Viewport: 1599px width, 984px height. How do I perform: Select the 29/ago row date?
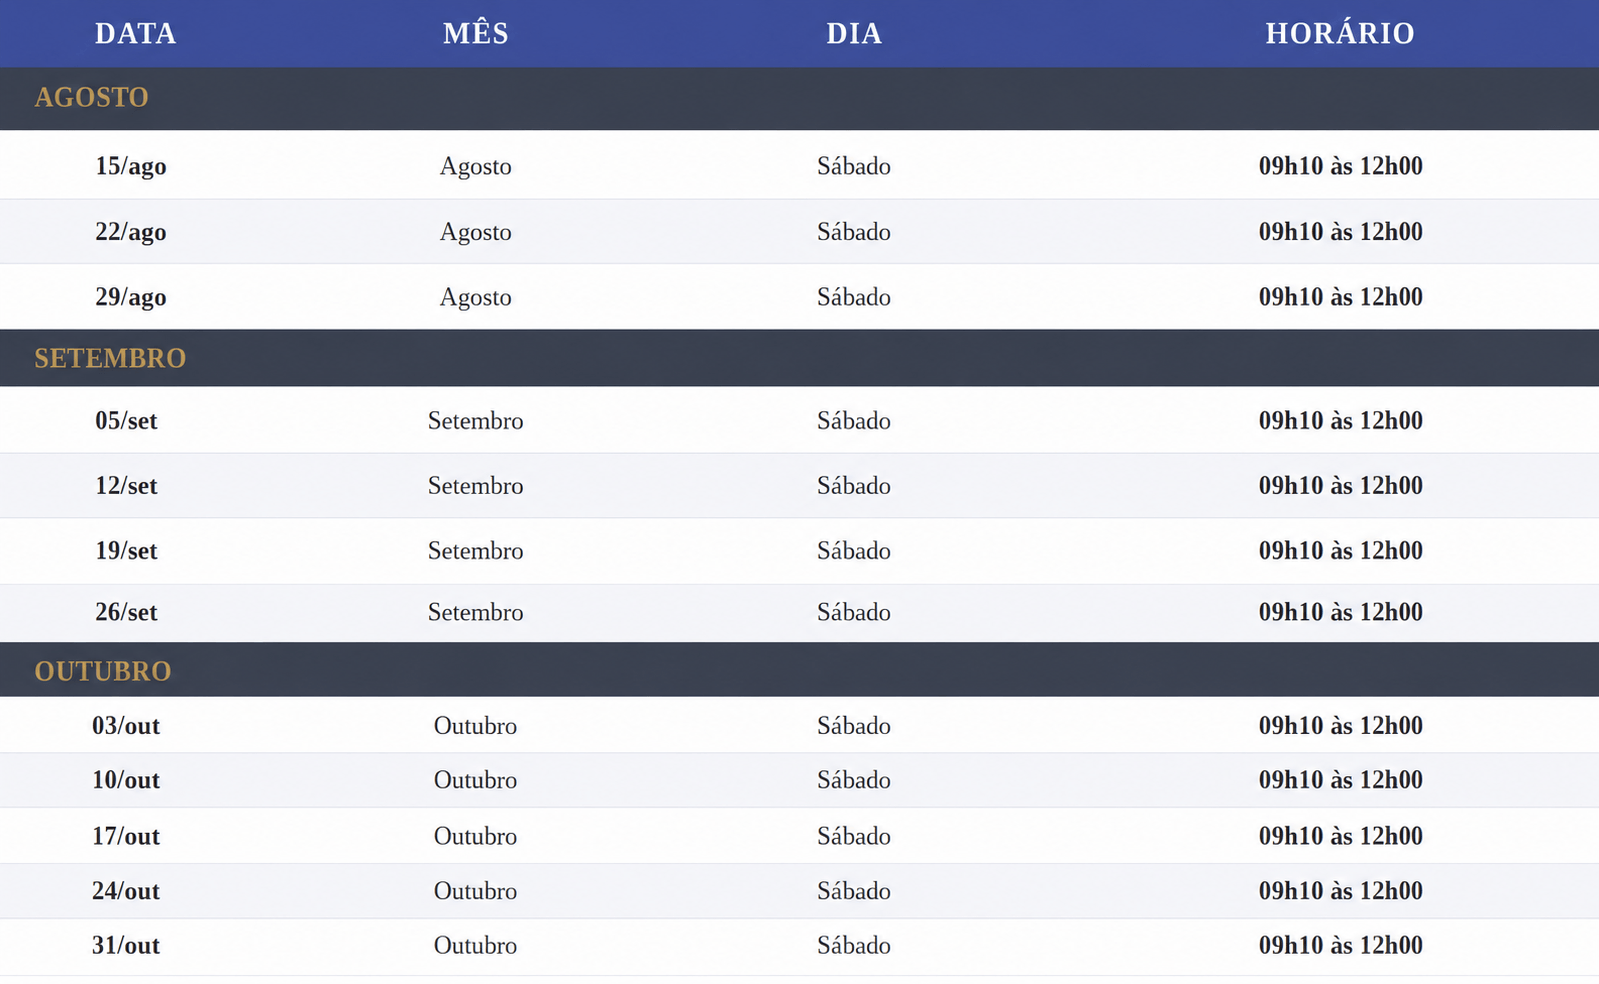point(131,297)
